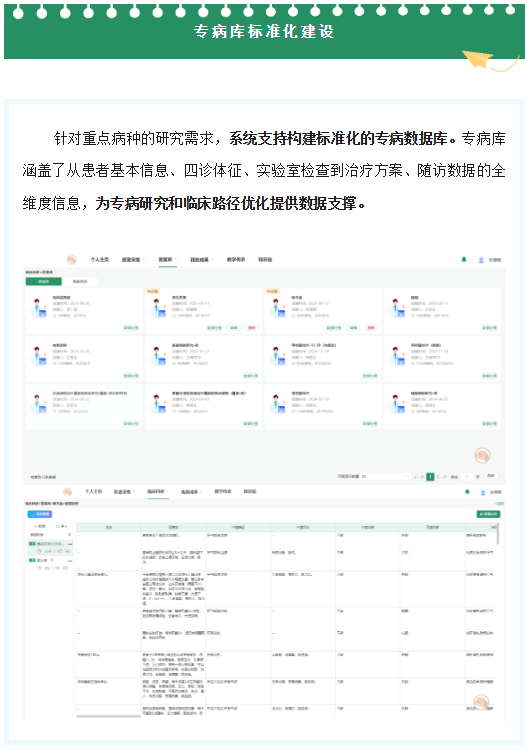Click red delete button on 2025-05-12 card
Image resolution: width=527 pixels, height=750 pixels.
pos(371,328)
